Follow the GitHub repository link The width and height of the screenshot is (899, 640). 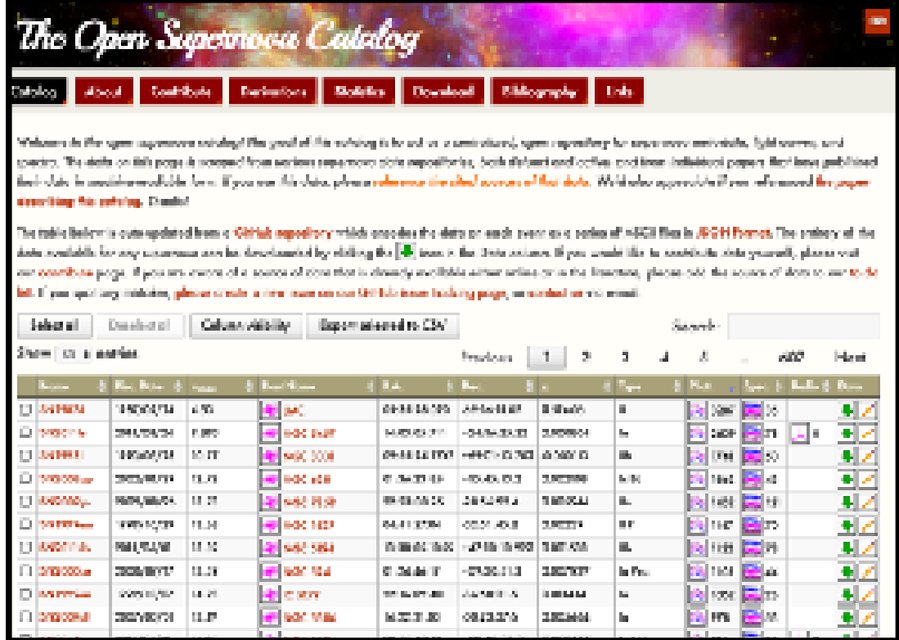point(283,233)
